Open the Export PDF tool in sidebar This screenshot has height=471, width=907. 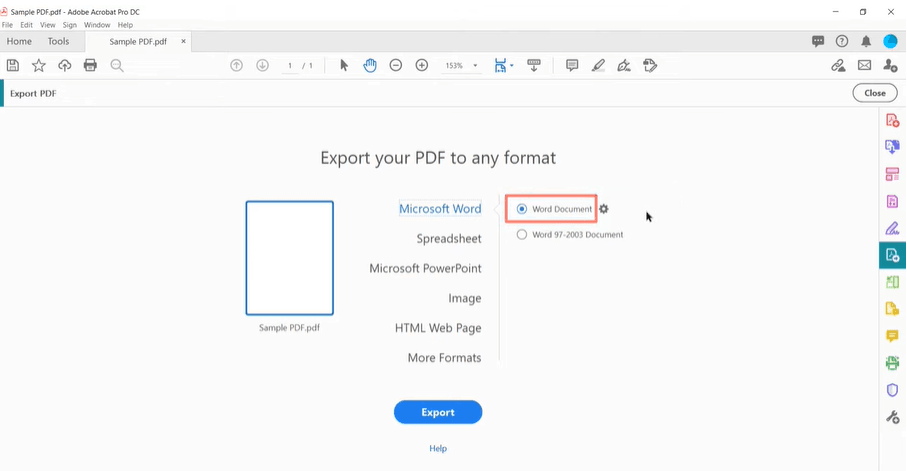coord(892,255)
